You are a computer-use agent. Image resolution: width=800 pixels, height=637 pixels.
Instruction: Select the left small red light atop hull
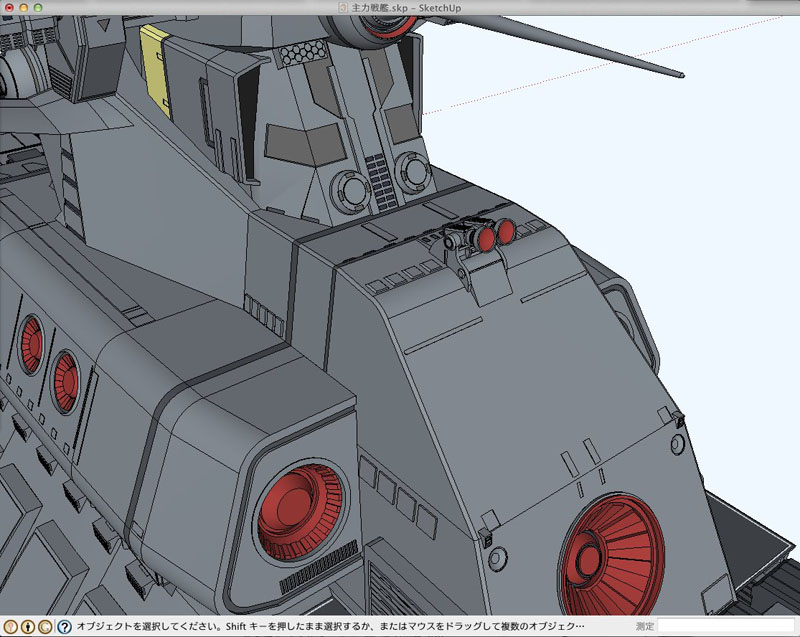(x=488, y=237)
